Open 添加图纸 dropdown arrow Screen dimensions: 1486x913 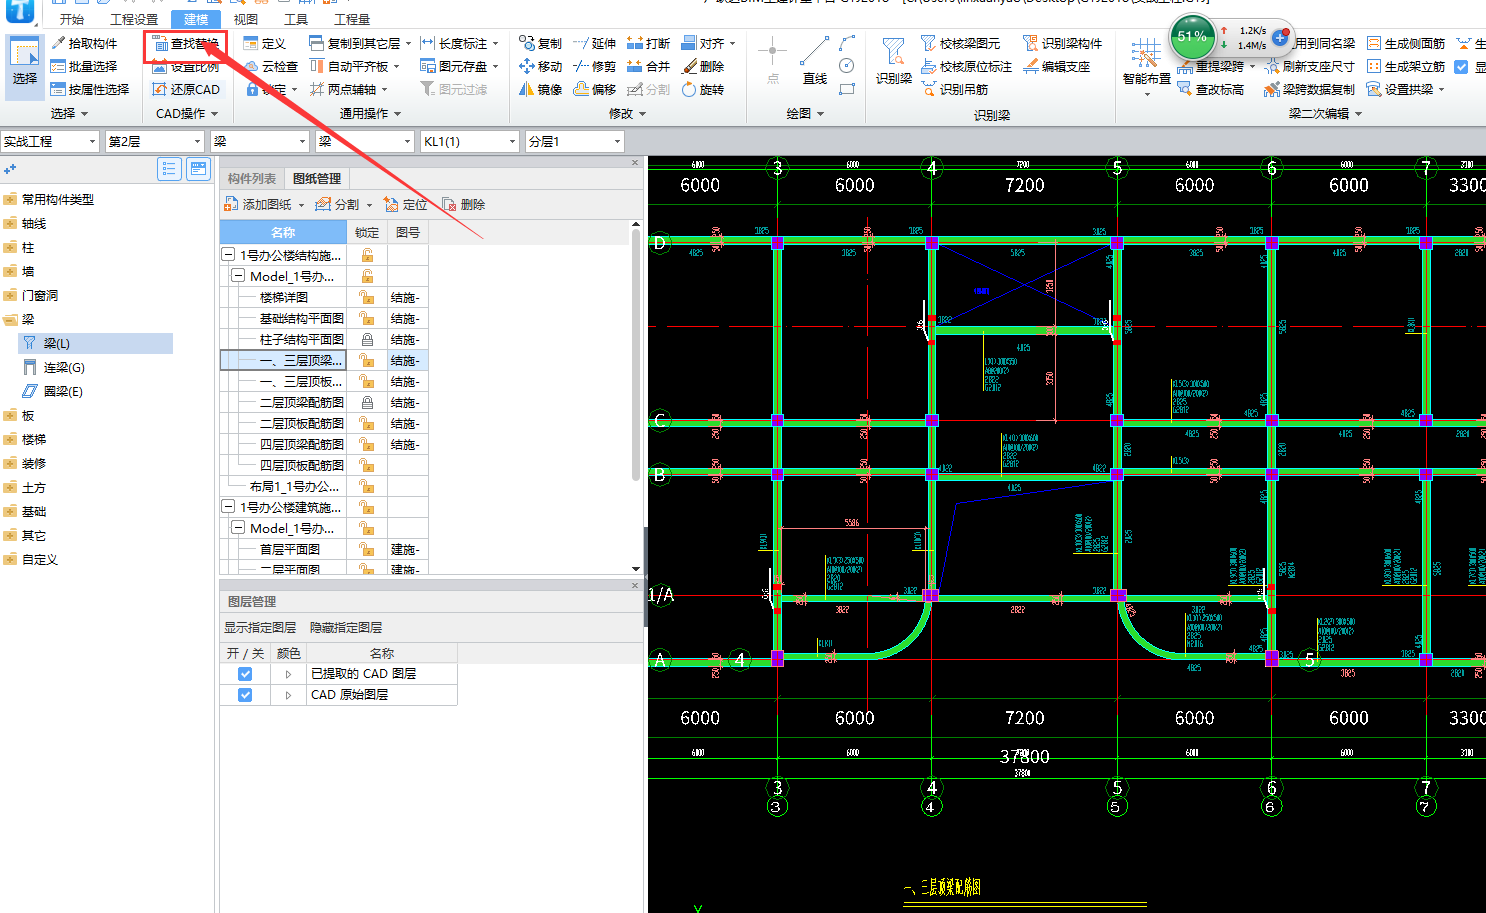point(301,205)
